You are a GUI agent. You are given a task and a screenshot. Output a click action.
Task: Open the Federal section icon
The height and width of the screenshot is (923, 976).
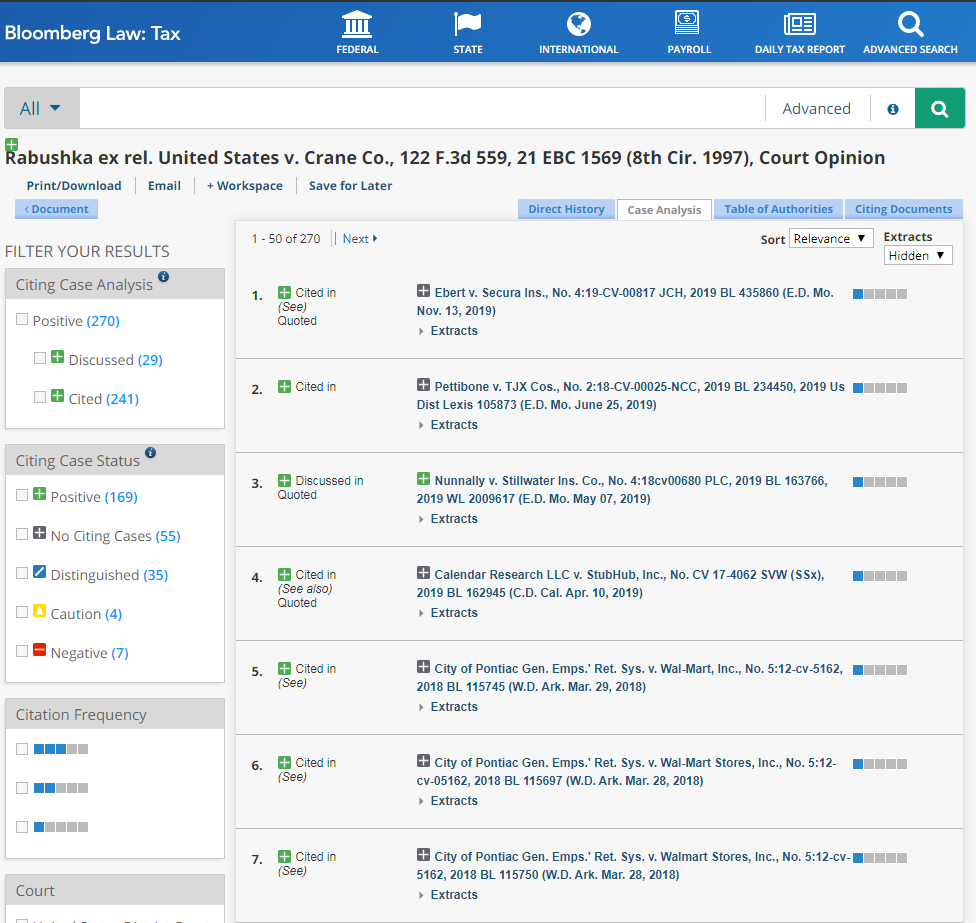coord(357,24)
